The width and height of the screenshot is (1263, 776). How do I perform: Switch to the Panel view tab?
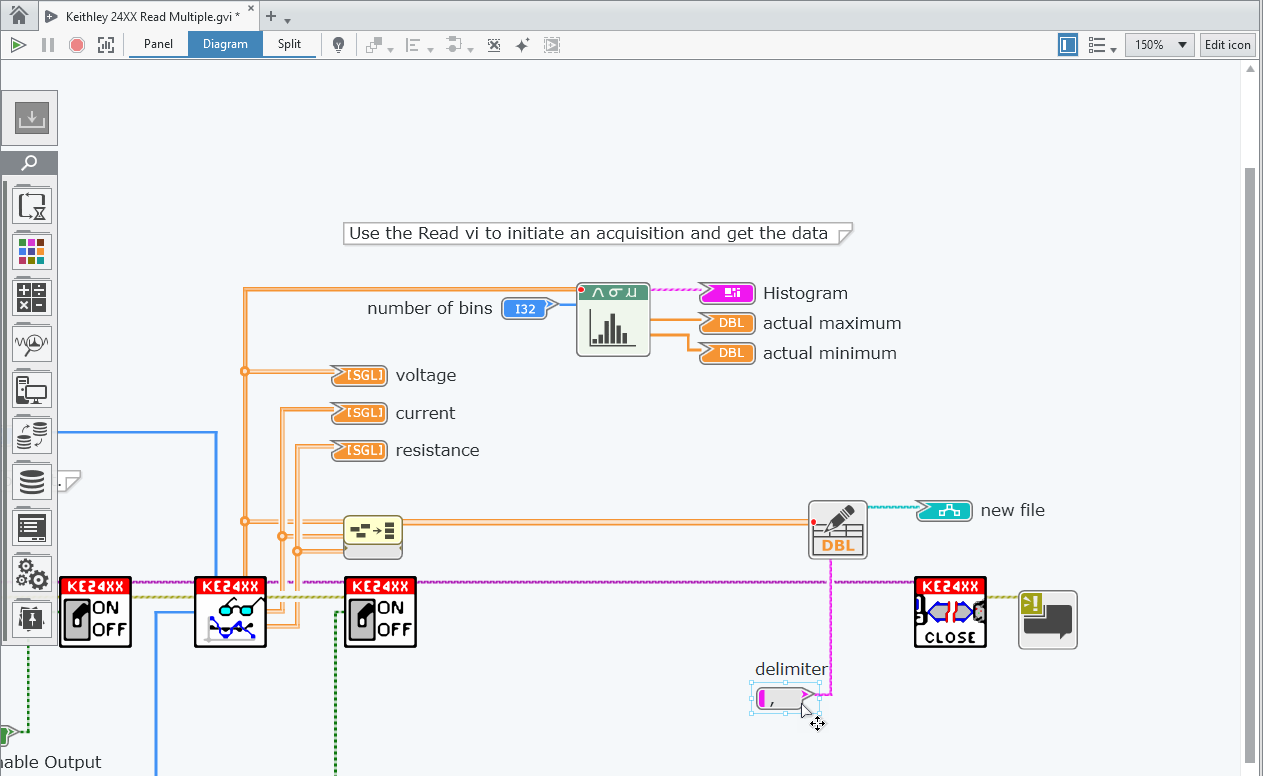158,44
